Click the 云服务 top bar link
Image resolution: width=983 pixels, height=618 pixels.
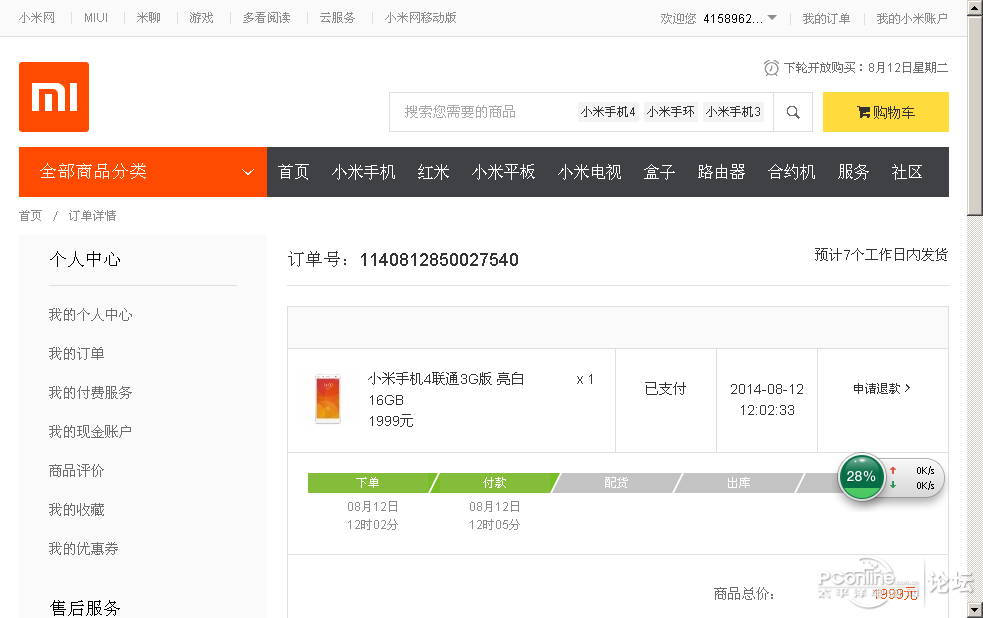pyautogui.click(x=337, y=18)
